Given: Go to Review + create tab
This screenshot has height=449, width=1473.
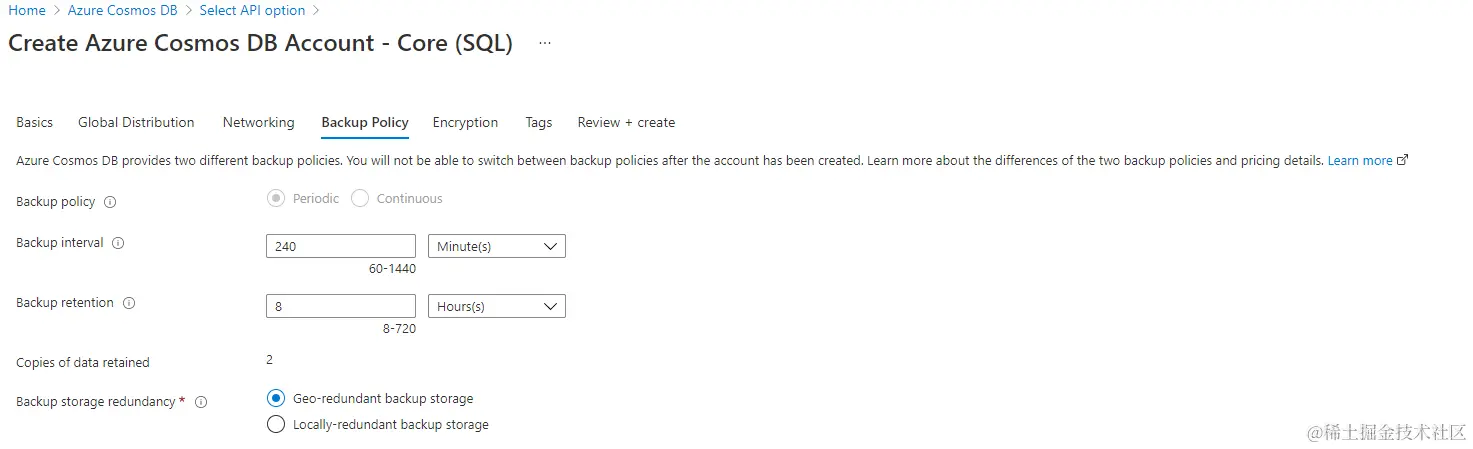Looking at the screenshot, I should point(626,122).
